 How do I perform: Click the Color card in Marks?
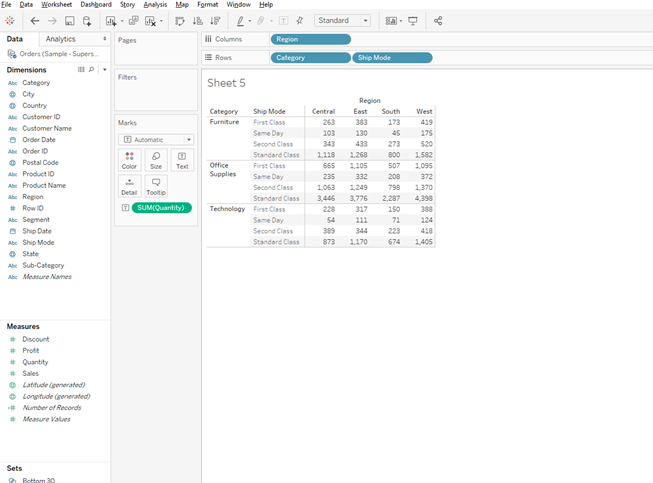[x=130, y=160]
